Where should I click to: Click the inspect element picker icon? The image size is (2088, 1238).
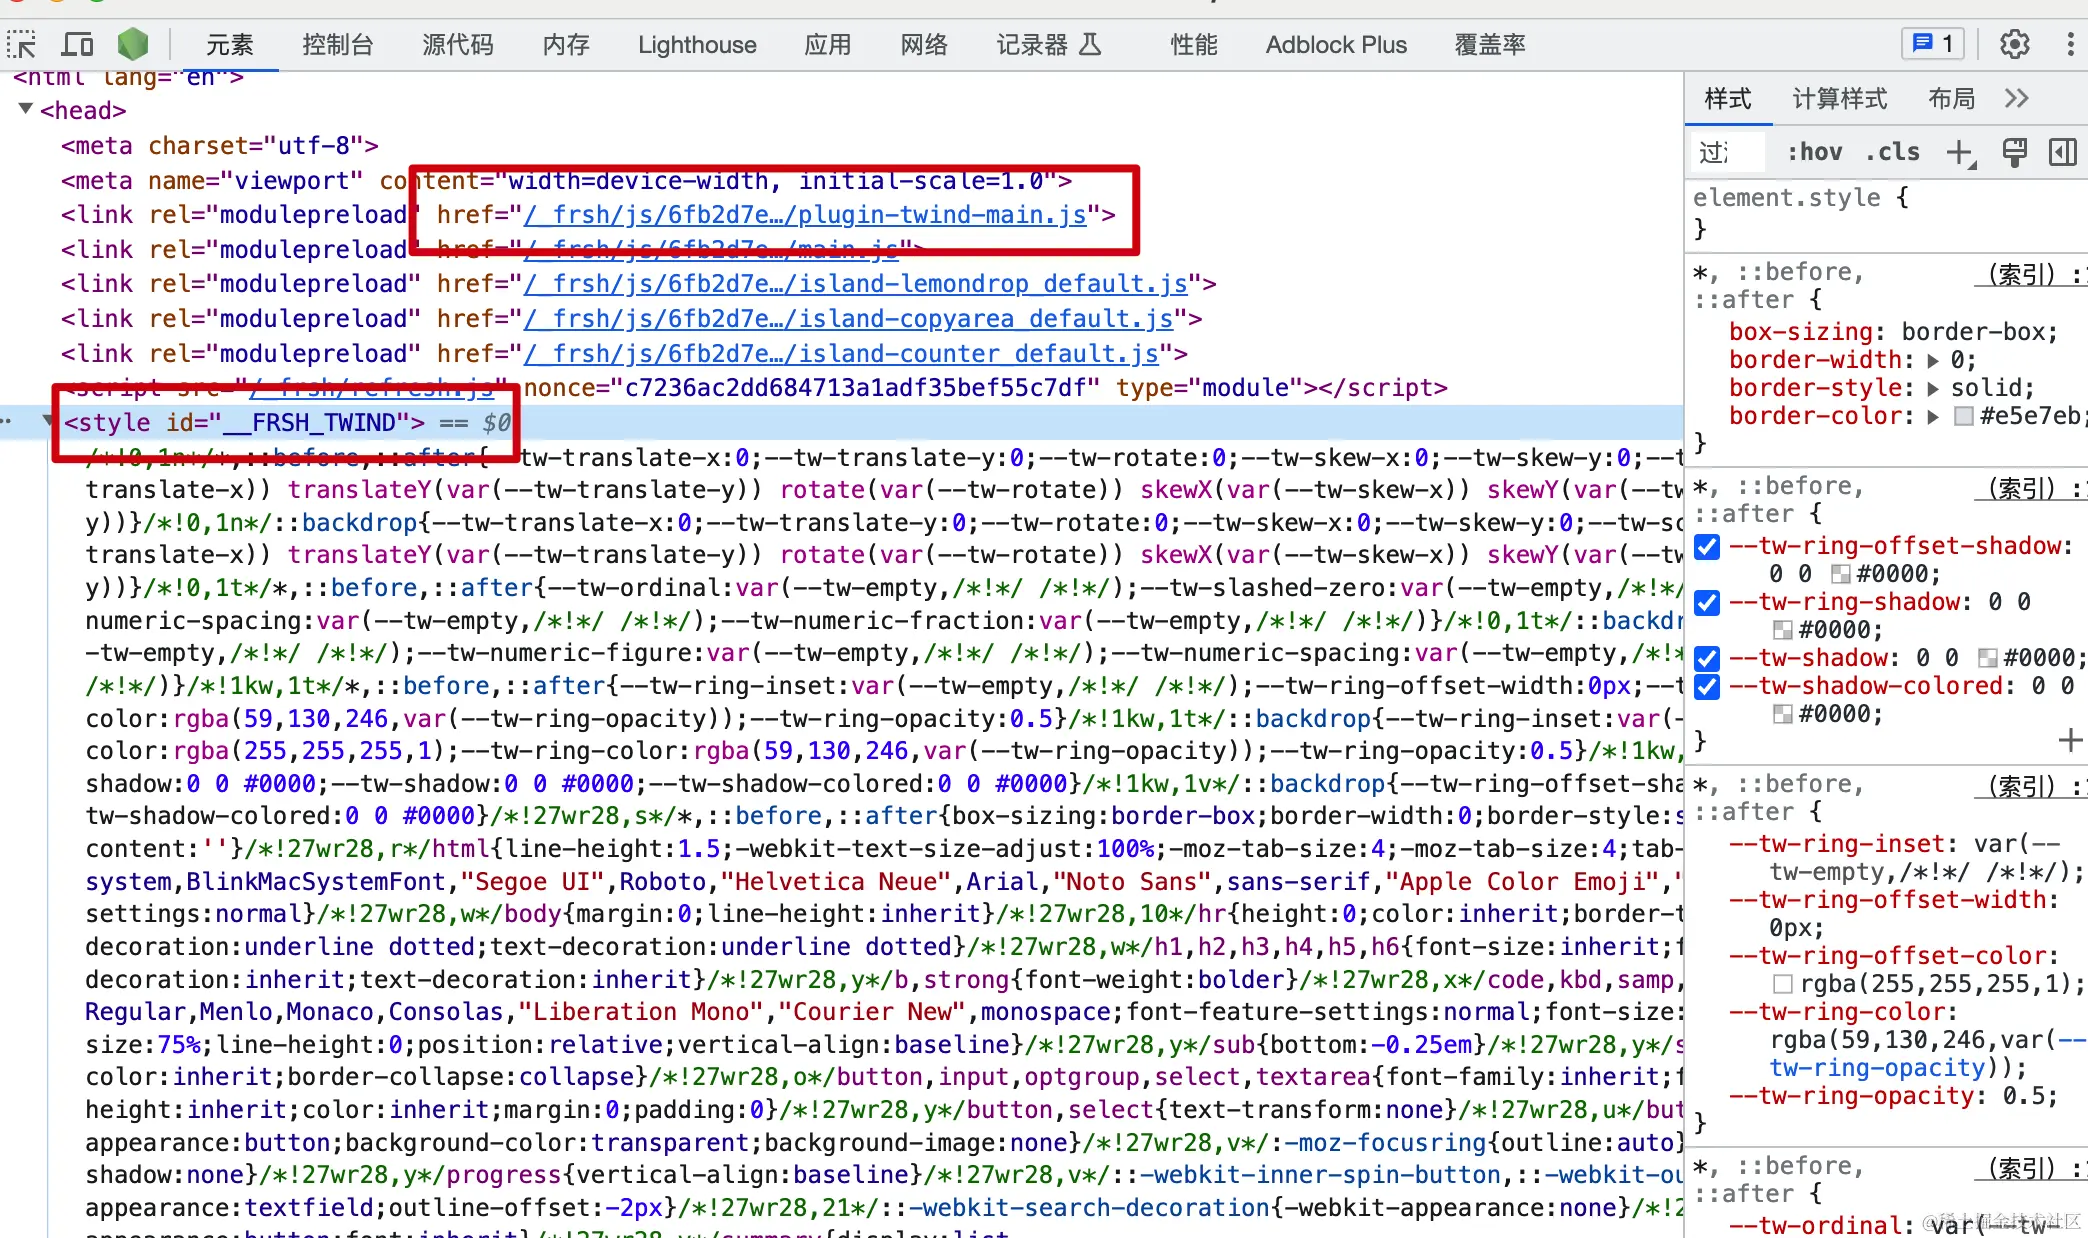21,45
